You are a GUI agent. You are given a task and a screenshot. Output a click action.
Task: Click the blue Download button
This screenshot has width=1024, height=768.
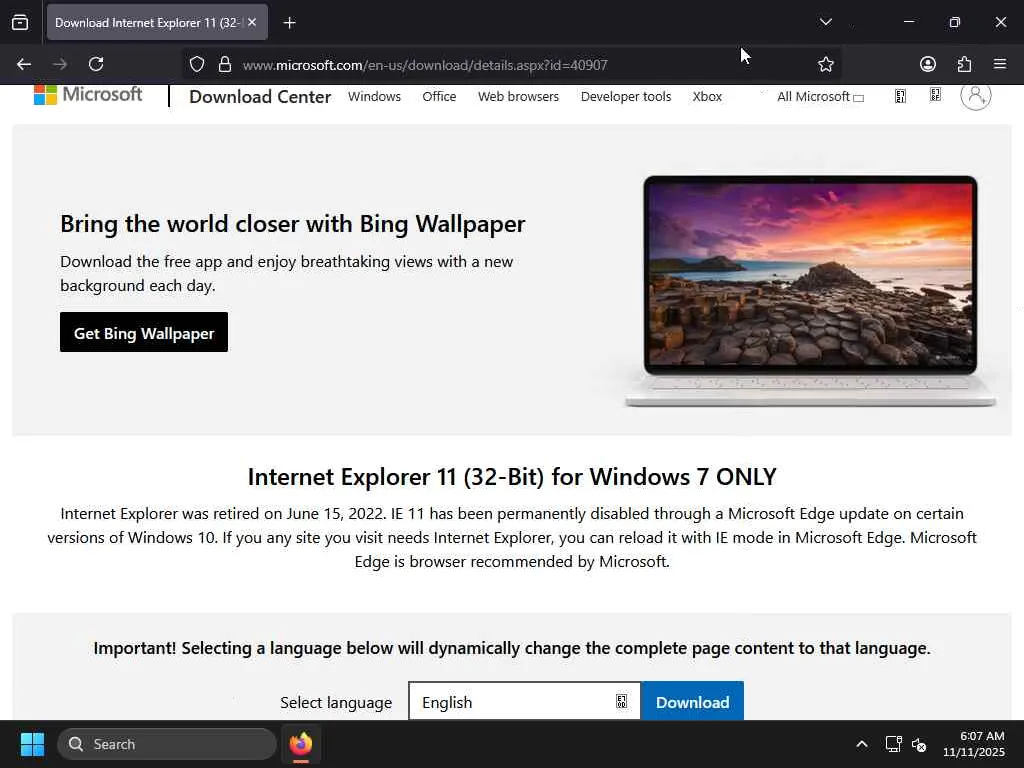click(692, 701)
